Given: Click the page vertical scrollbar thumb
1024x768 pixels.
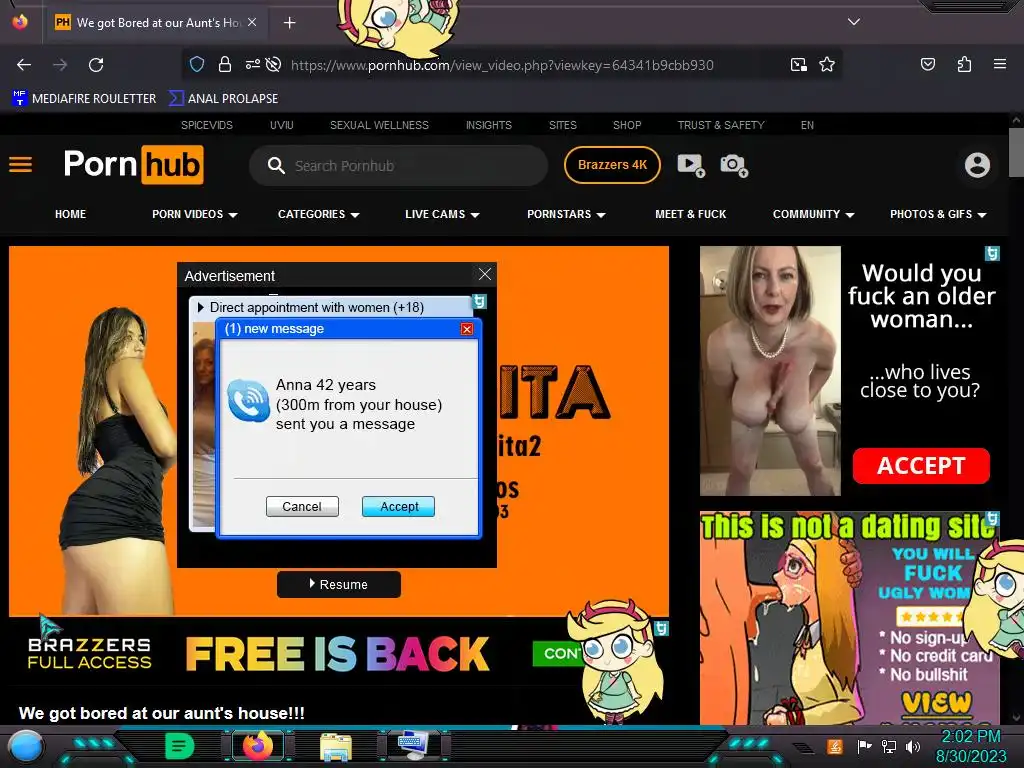Looking at the screenshot, I should click(1016, 152).
